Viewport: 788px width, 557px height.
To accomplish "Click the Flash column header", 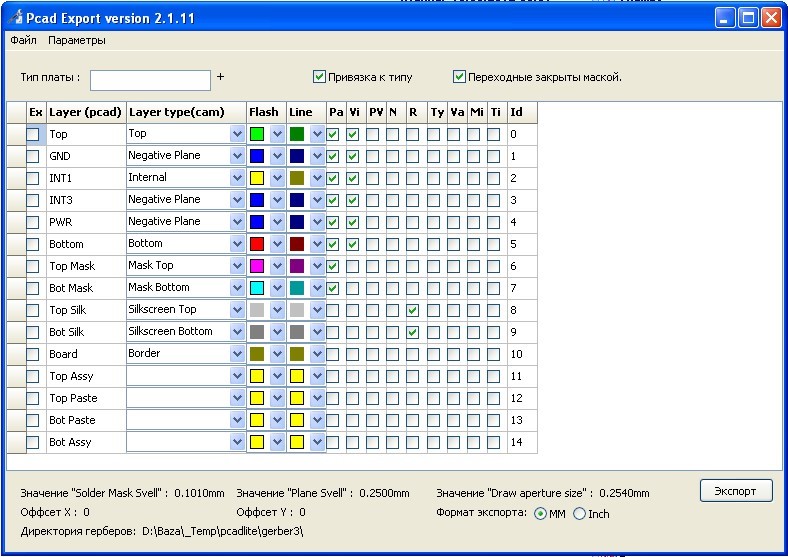I will (x=266, y=112).
